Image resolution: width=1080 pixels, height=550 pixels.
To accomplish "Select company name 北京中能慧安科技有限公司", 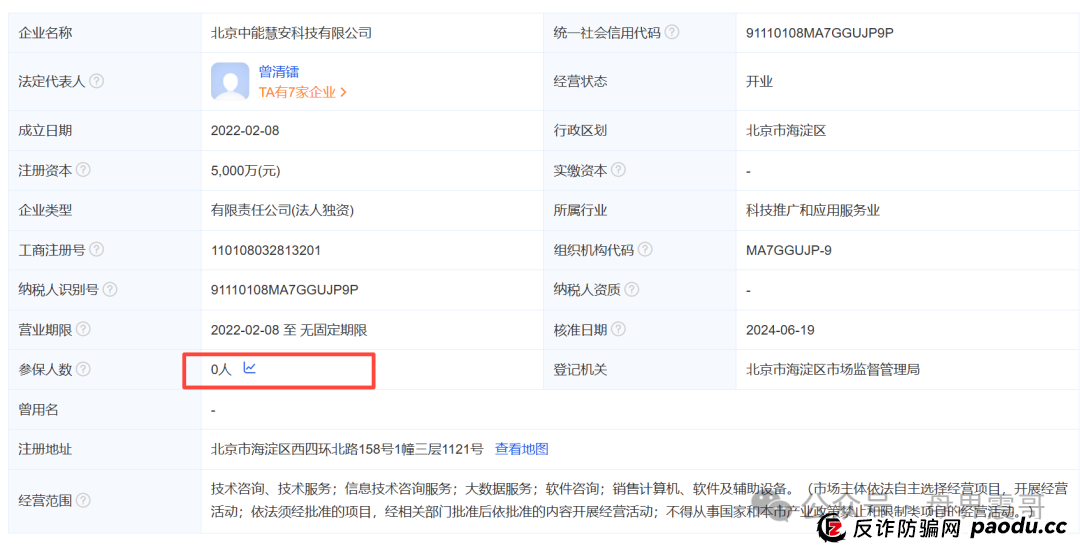I will pyautogui.click(x=291, y=32).
